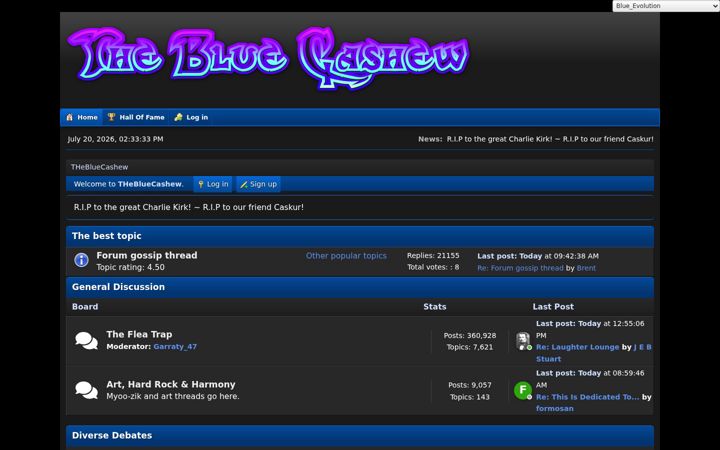The width and height of the screenshot is (720, 450).
Task: Open Re: This Is Dedicated To... post
Action: point(587,397)
